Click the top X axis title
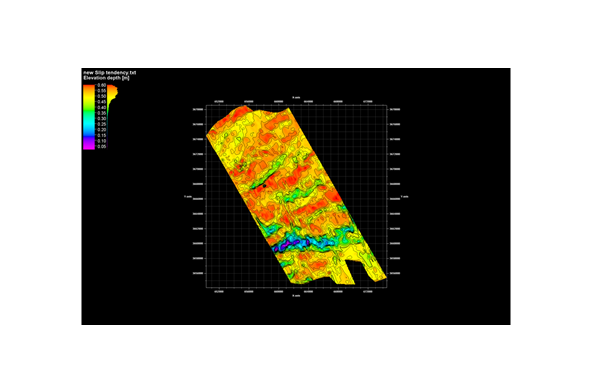This screenshot has height=392, width=593. pyautogui.click(x=296, y=98)
